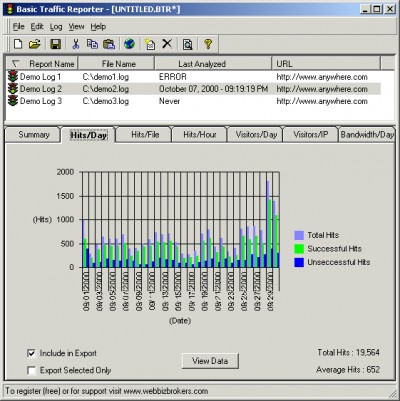This screenshot has height=401, width=400.
Task: Click the ERROR status cell
Action: pyautogui.click(x=173, y=77)
